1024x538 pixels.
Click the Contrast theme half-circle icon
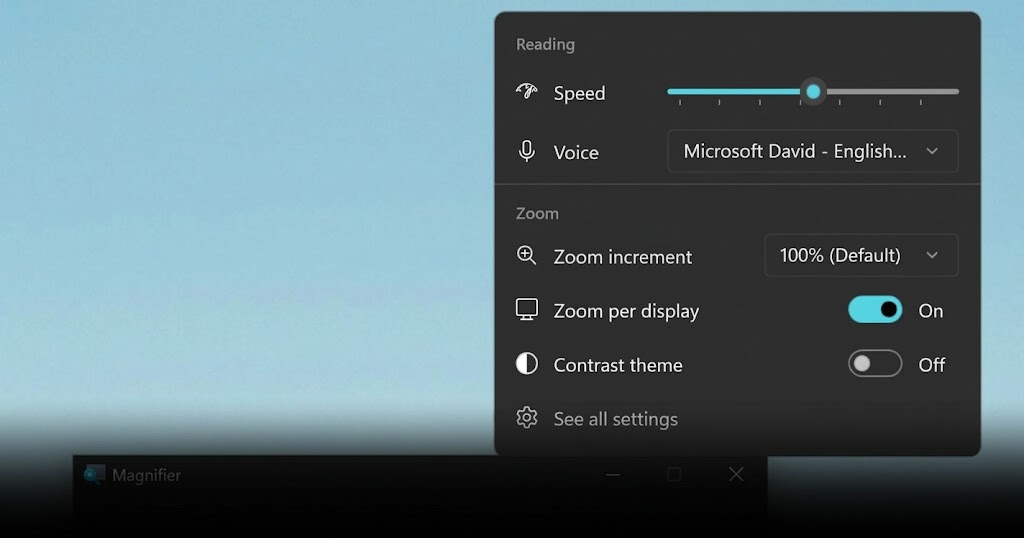pyautogui.click(x=526, y=364)
